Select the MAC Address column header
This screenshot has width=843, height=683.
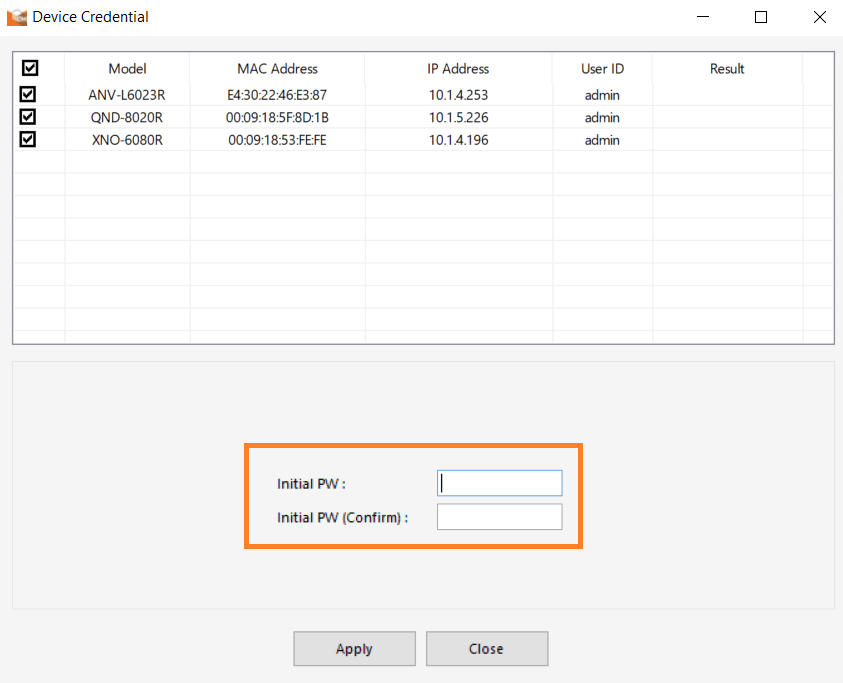tap(277, 68)
